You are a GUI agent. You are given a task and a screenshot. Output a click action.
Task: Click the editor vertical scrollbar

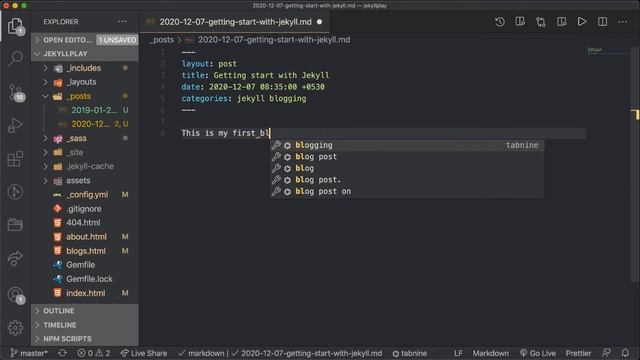(x=635, y=163)
